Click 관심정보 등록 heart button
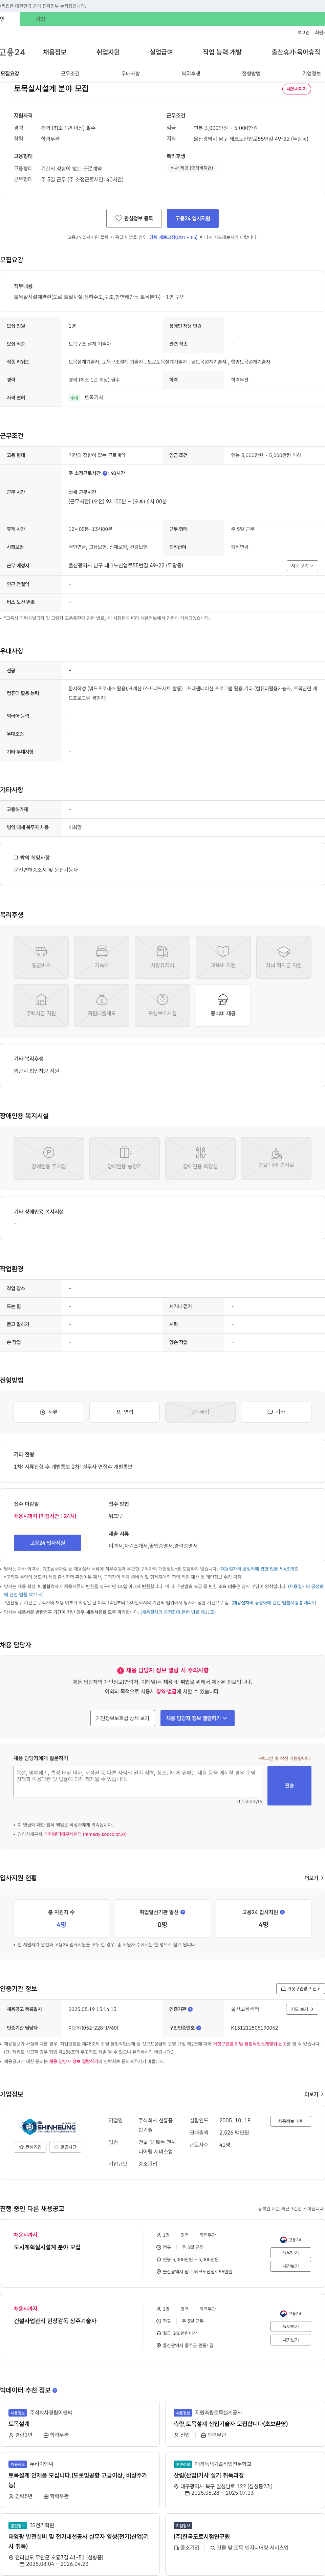Viewport: 325px width, 2576px height. point(134,218)
